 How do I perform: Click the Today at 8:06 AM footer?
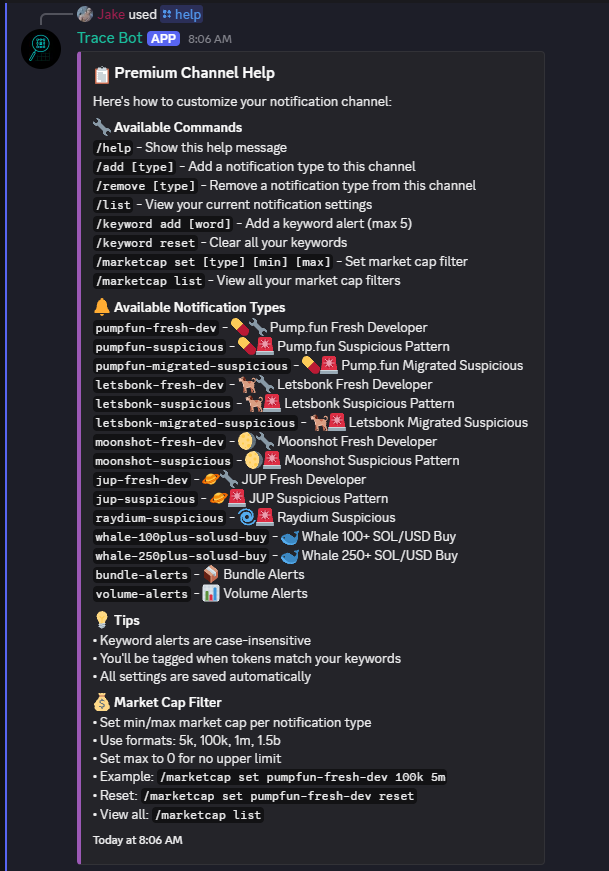[x=138, y=840]
